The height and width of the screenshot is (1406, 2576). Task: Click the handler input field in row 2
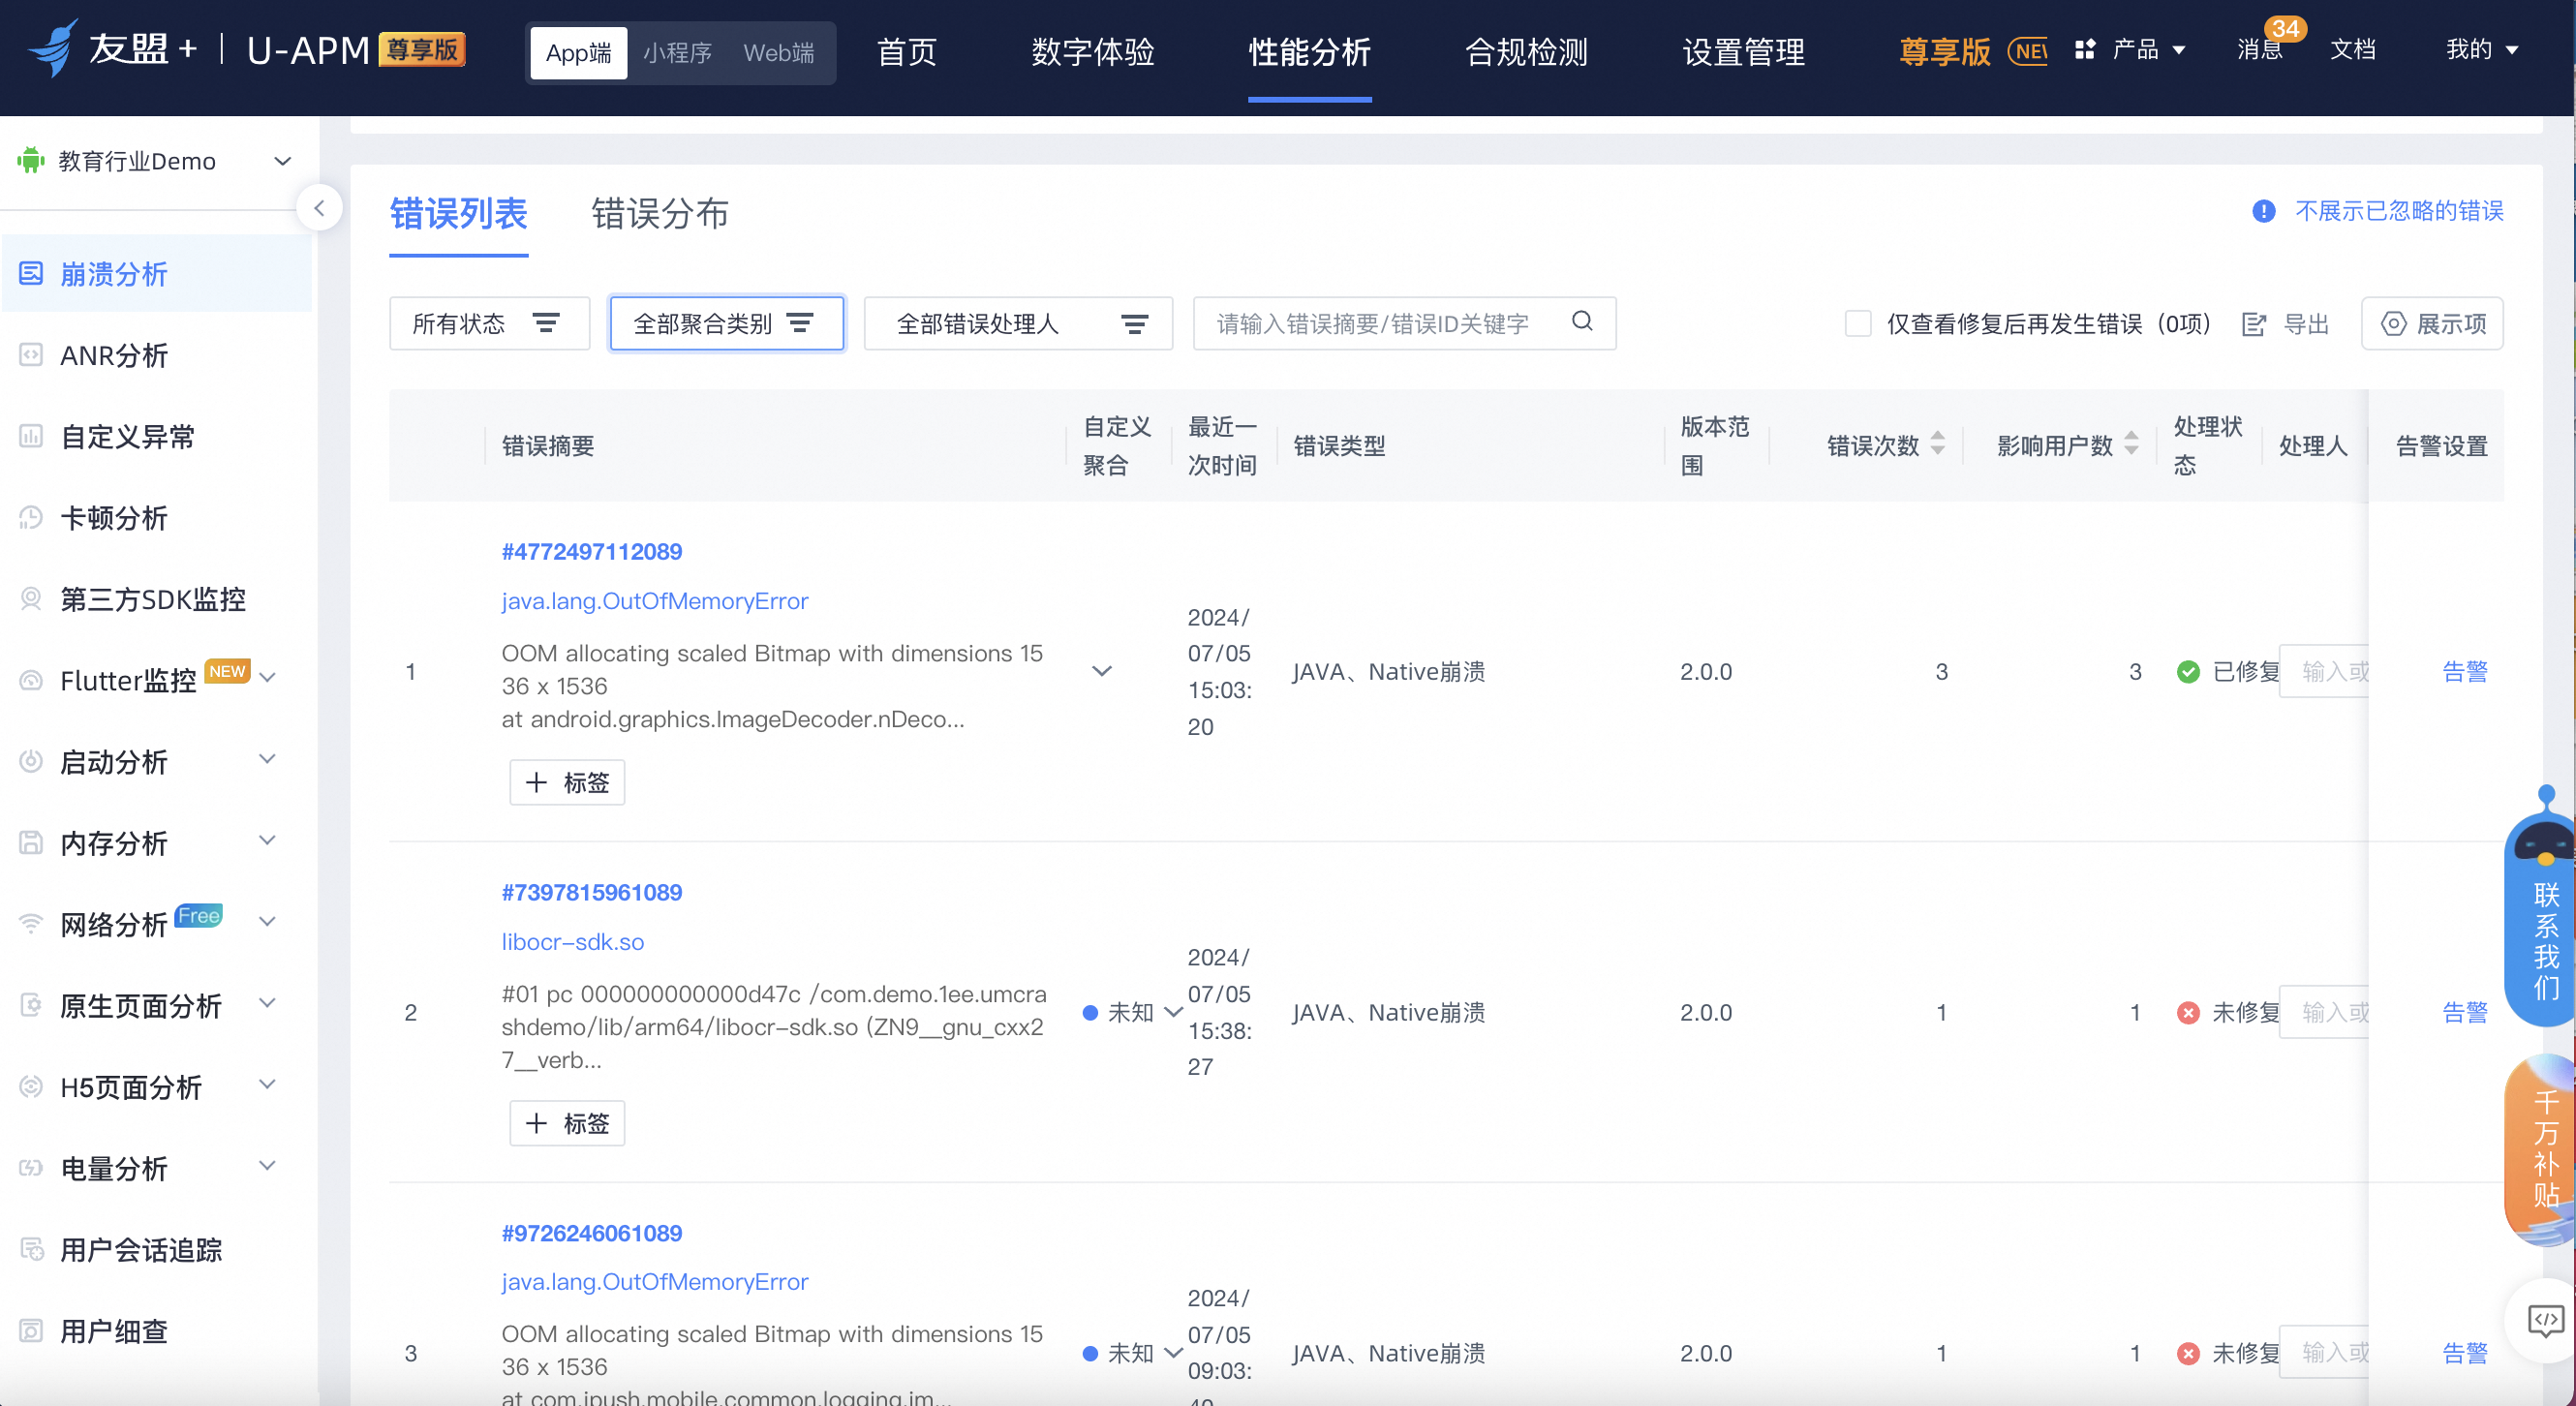click(2324, 1012)
